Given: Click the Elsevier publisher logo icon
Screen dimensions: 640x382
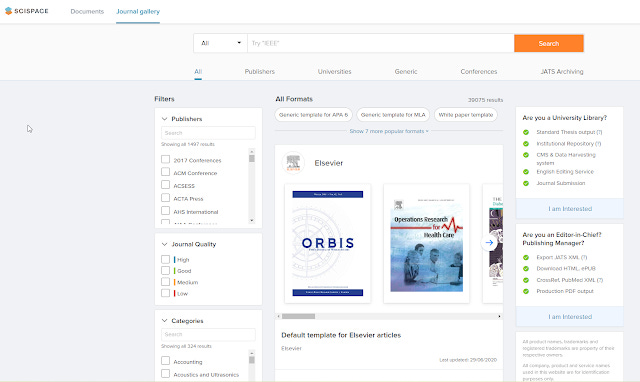Looking at the screenshot, I should click(293, 162).
